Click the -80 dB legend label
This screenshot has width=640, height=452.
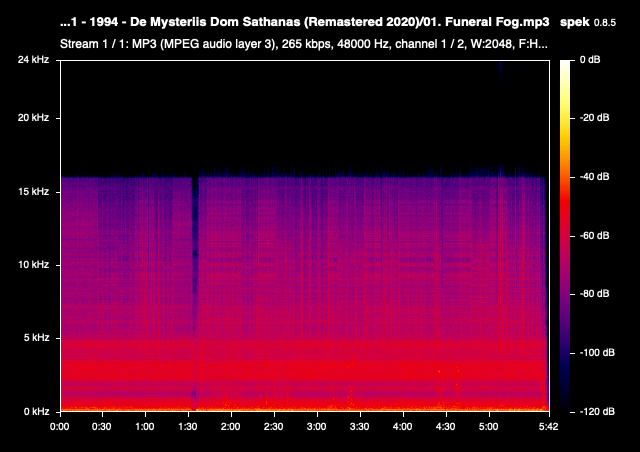[x=595, y=294]
